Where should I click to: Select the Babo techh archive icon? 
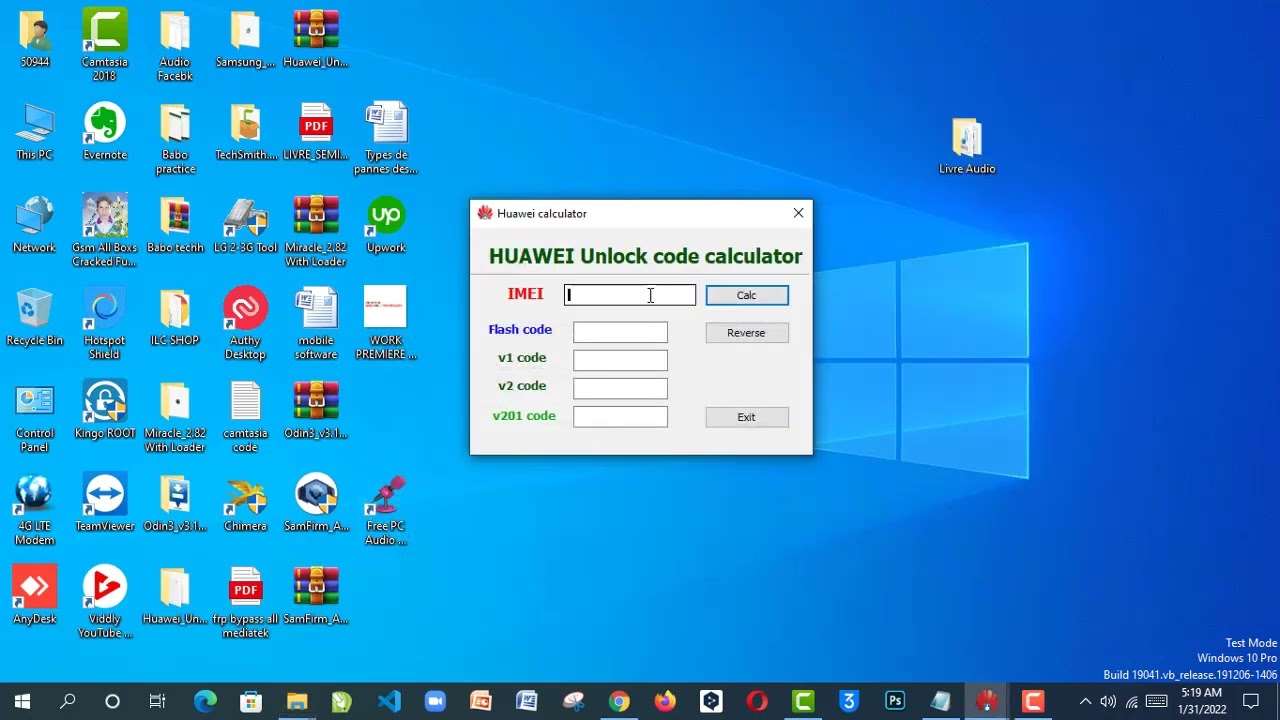click(x=175, y=225)
